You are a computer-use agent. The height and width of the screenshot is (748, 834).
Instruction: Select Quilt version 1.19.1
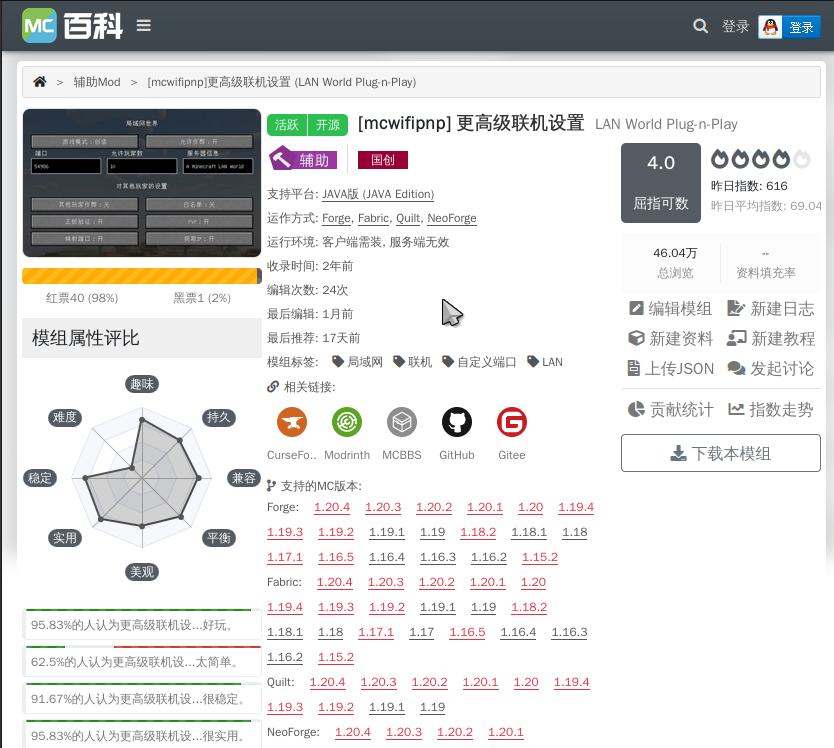(x=387, y=708)
